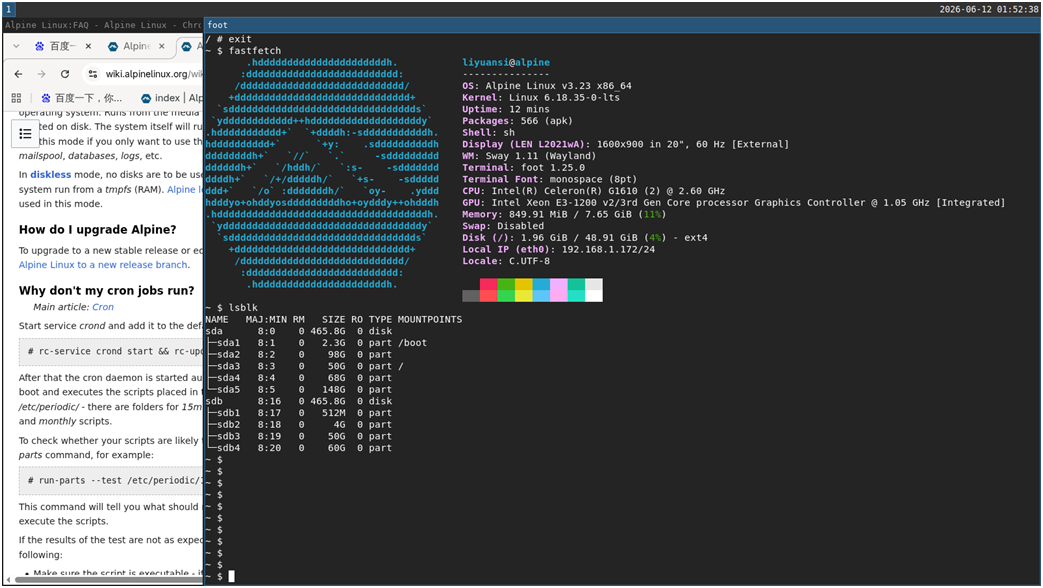1043x588 pixels.
Task: Click the 'How do I upgrade Alpine?' heading
Action: (x=98, y=229)
